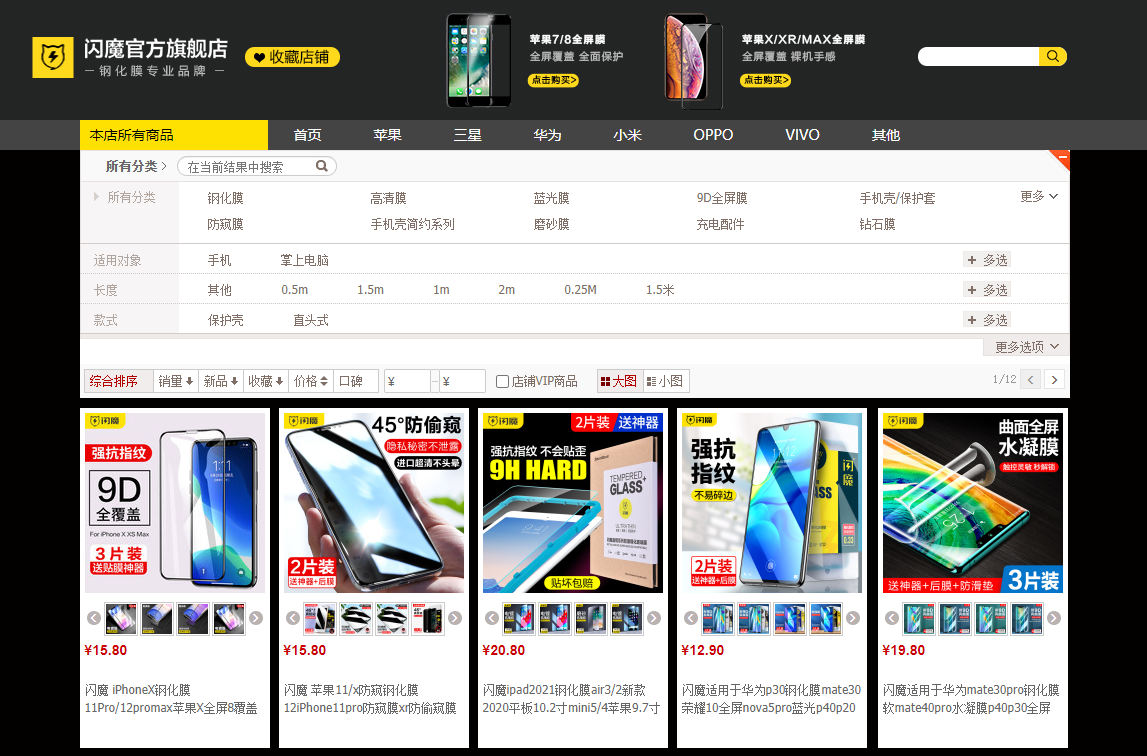Click the store shield logo icon
Viewport: 1147px width, 756px height.
click(x=52, y=58)
